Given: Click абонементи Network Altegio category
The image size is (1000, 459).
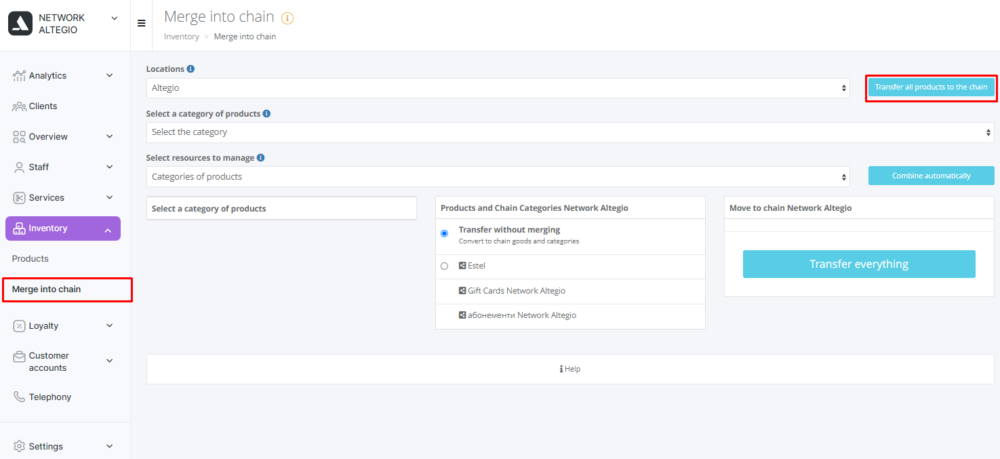Looking at the screenshot, I should pos(522,315).
